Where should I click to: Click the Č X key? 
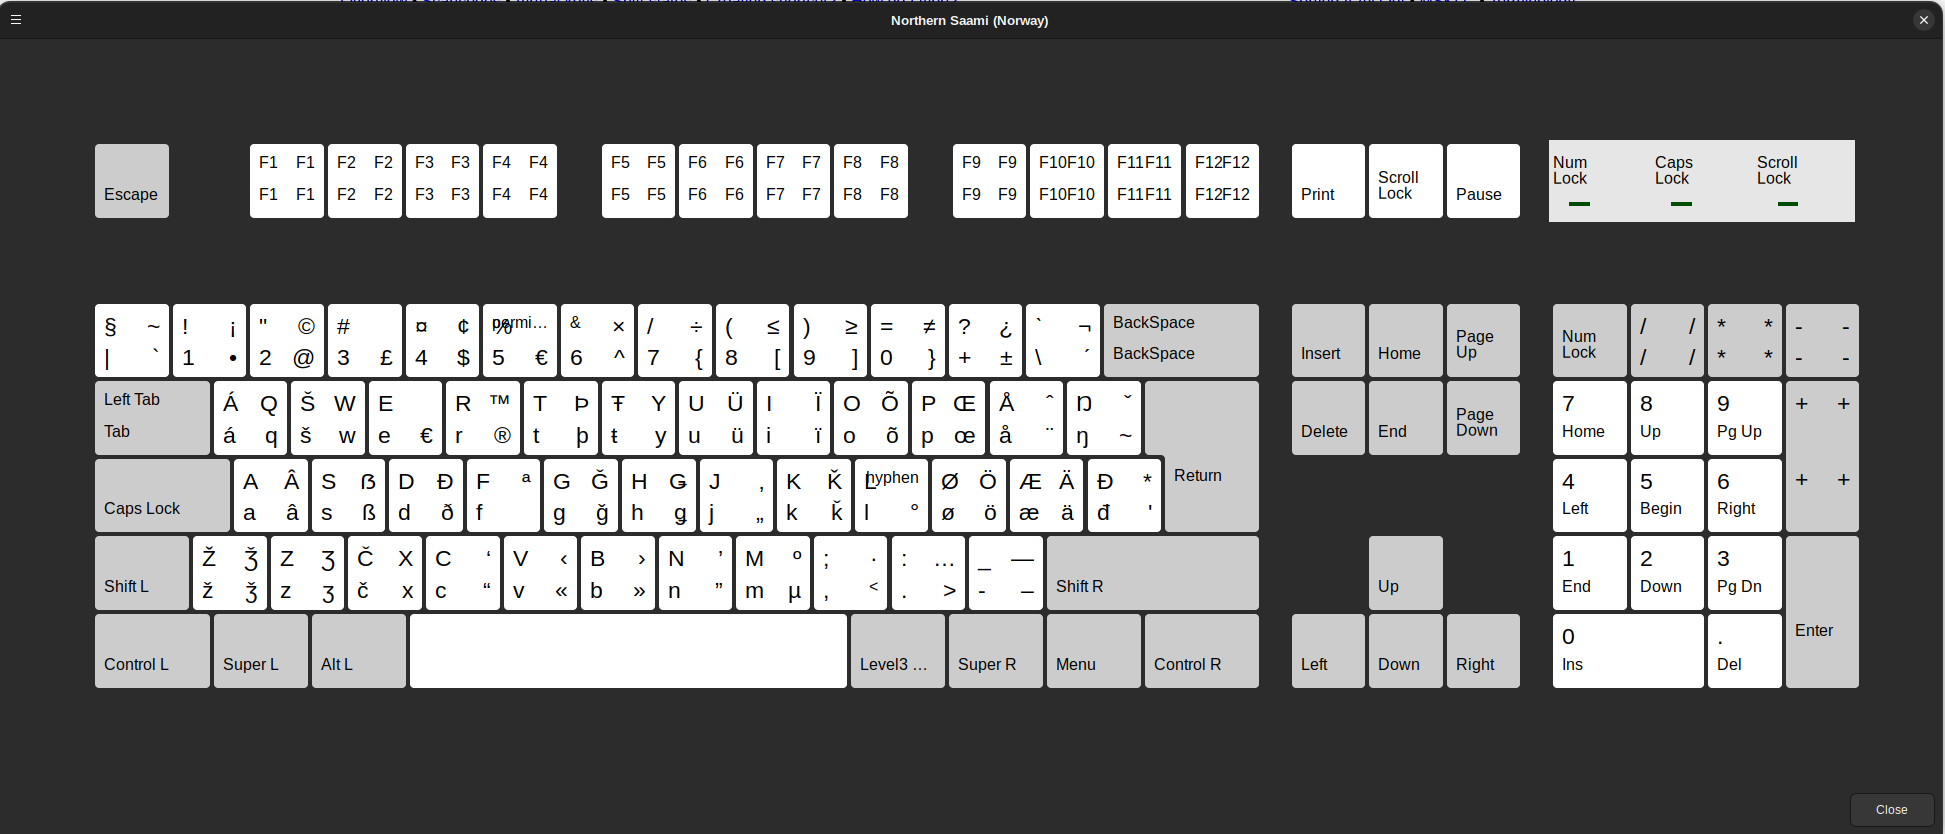pyautogui.click(x=385, y=573)
